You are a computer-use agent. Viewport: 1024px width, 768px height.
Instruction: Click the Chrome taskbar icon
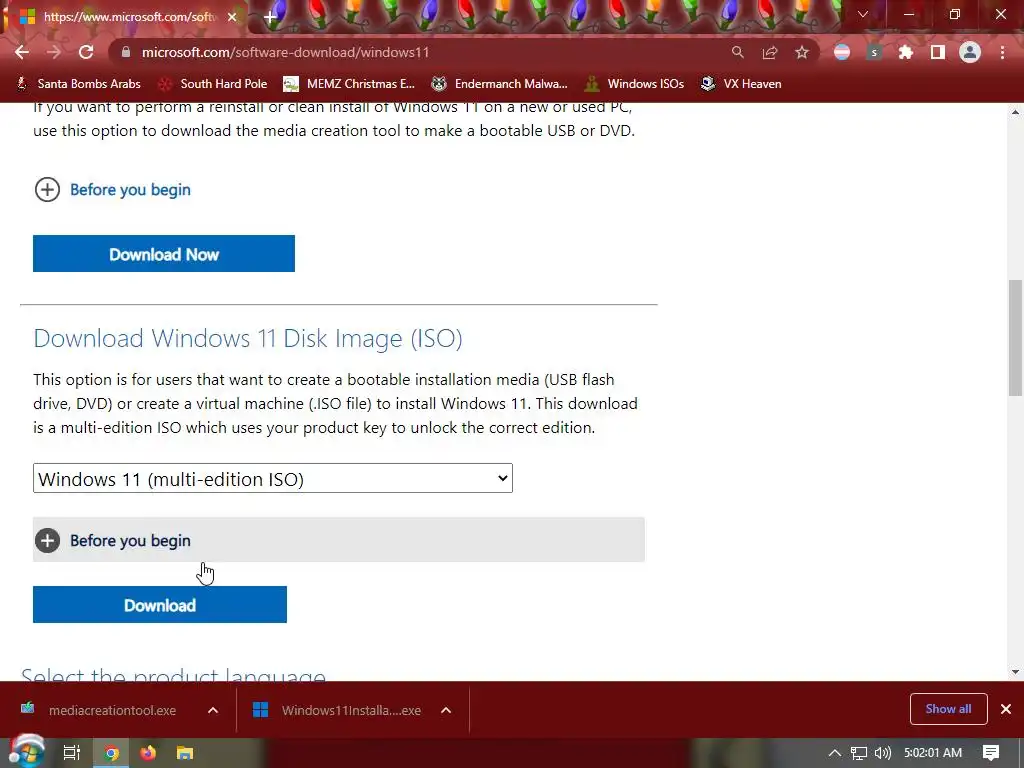coord(112,753)
